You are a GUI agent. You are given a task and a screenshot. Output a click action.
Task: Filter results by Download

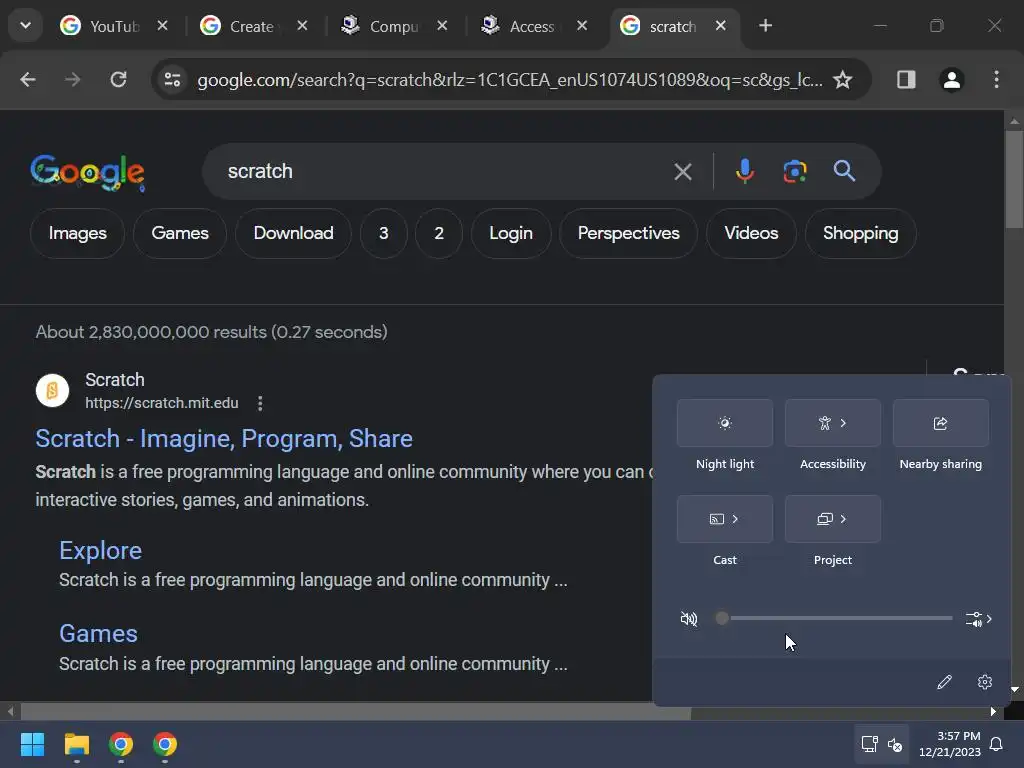(x=293, y=233)
